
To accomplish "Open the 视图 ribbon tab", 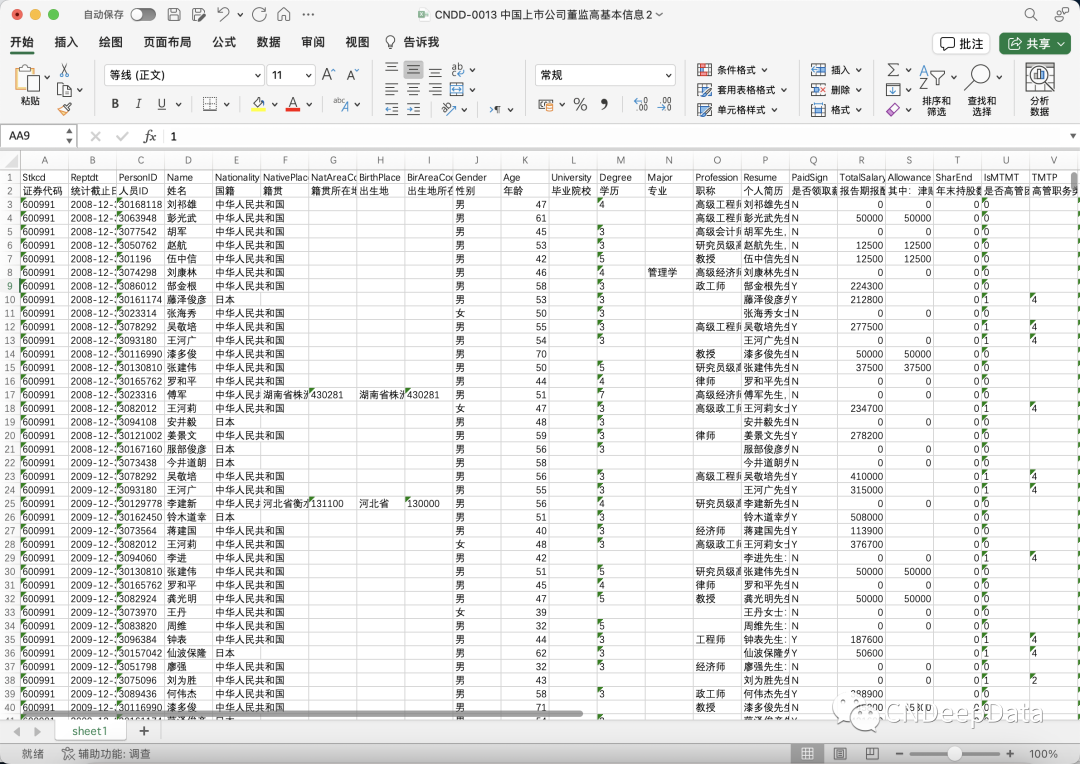I will pyautogui.click(x=357, y=42).
